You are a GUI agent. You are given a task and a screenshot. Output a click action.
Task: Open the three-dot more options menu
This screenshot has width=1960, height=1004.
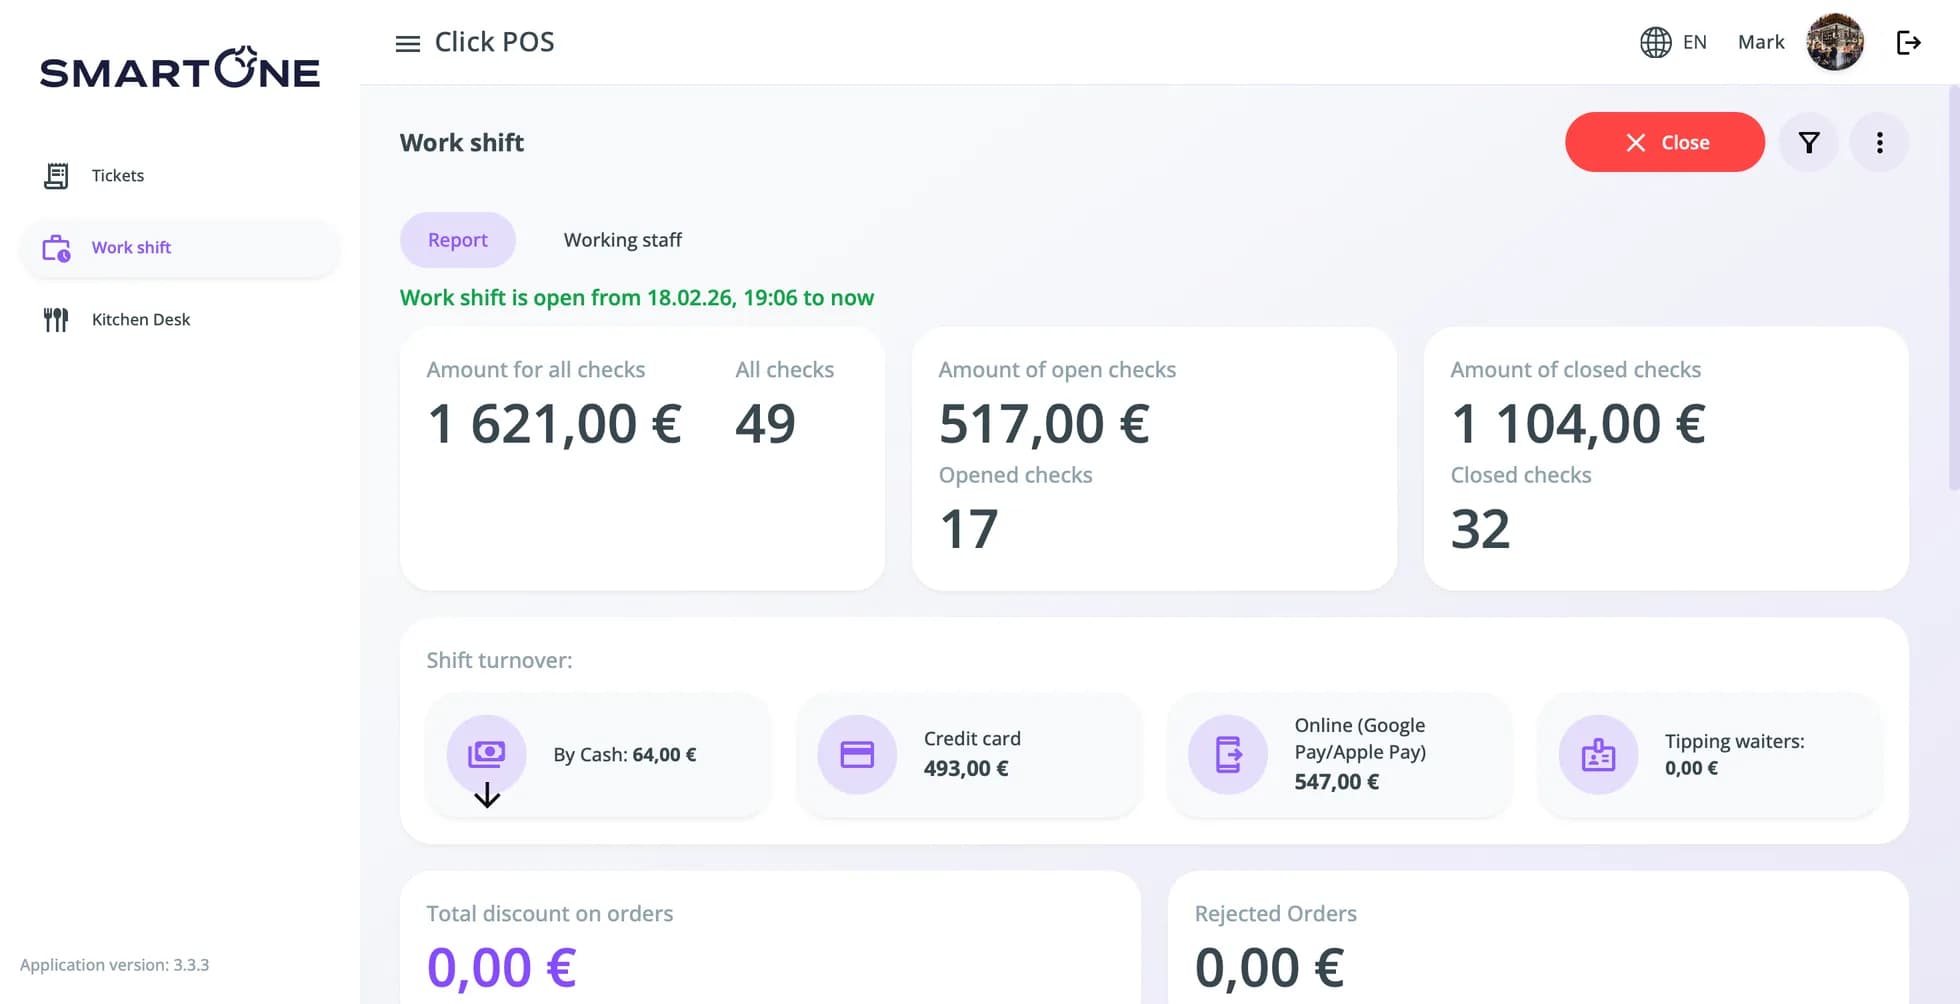click(1879, 142)
